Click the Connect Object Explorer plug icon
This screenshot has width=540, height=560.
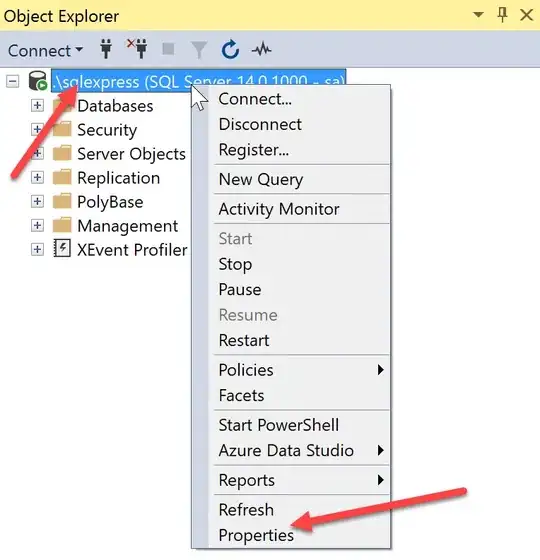(x=106, y=49)
